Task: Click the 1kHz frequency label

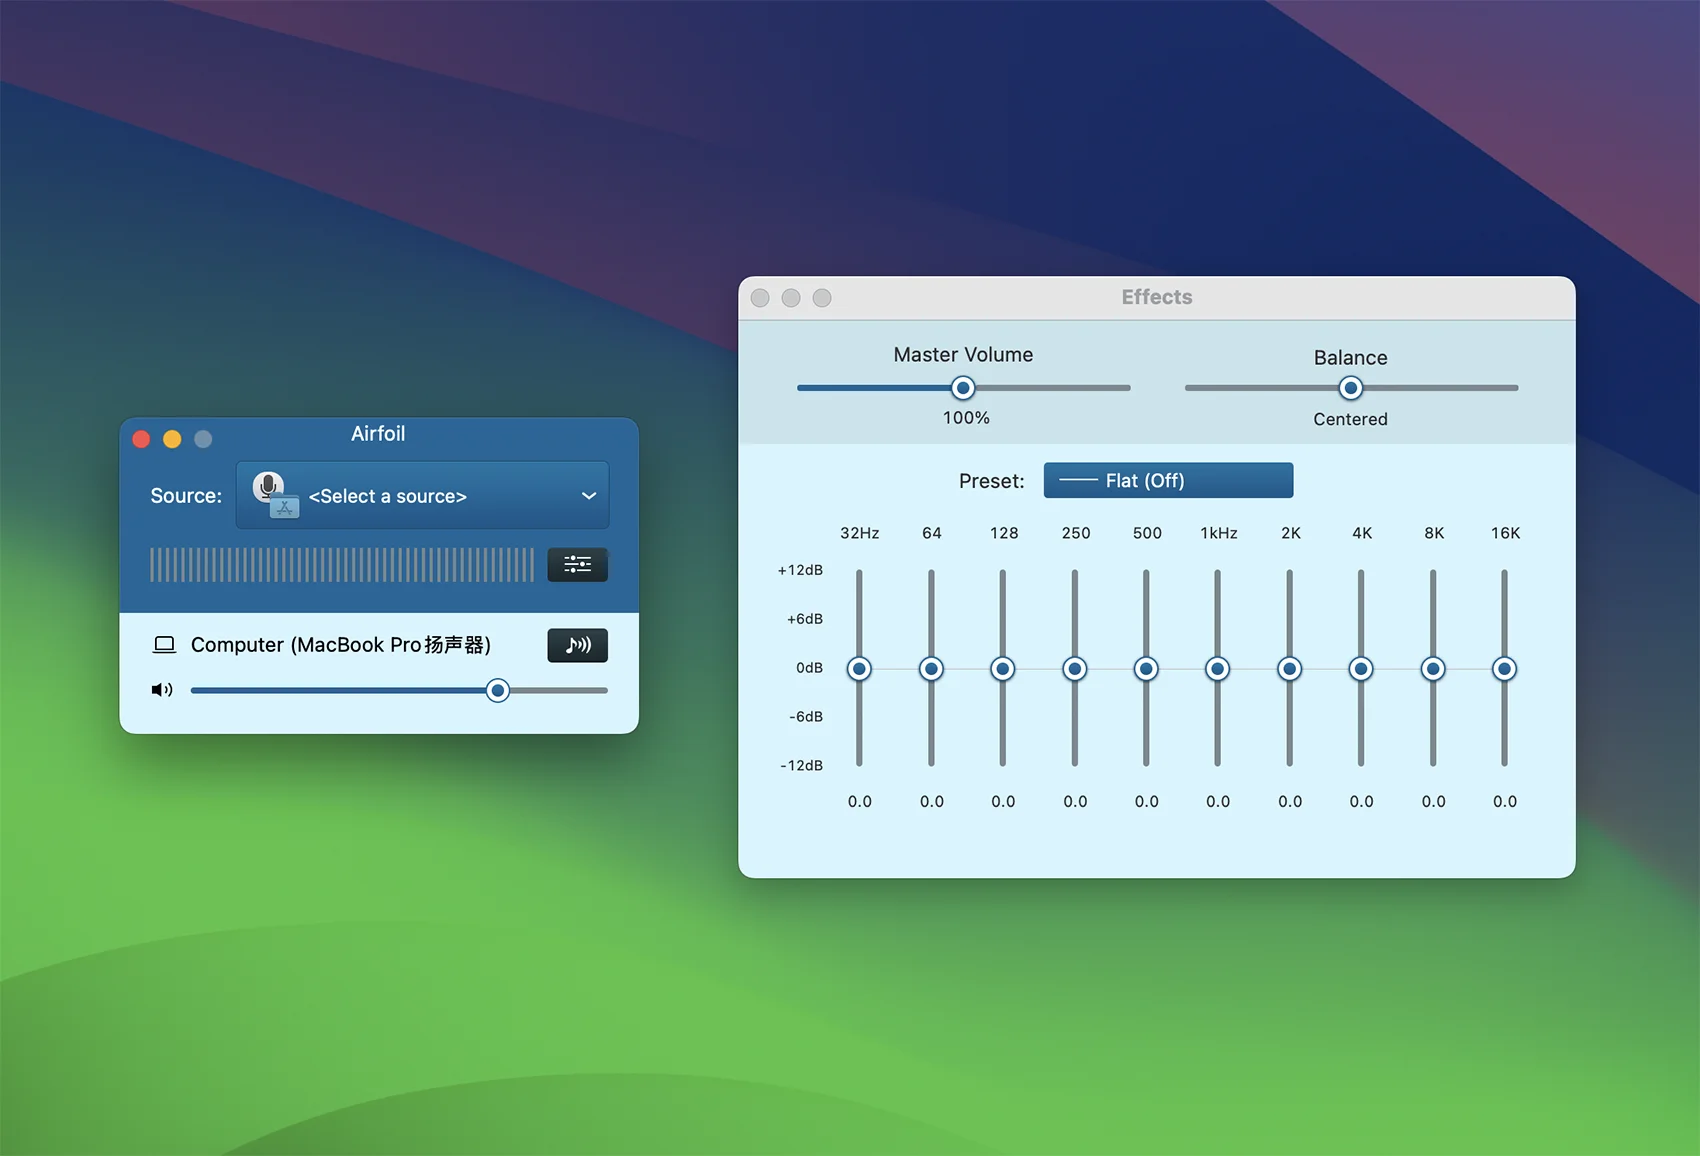Action: [1219, 533]
